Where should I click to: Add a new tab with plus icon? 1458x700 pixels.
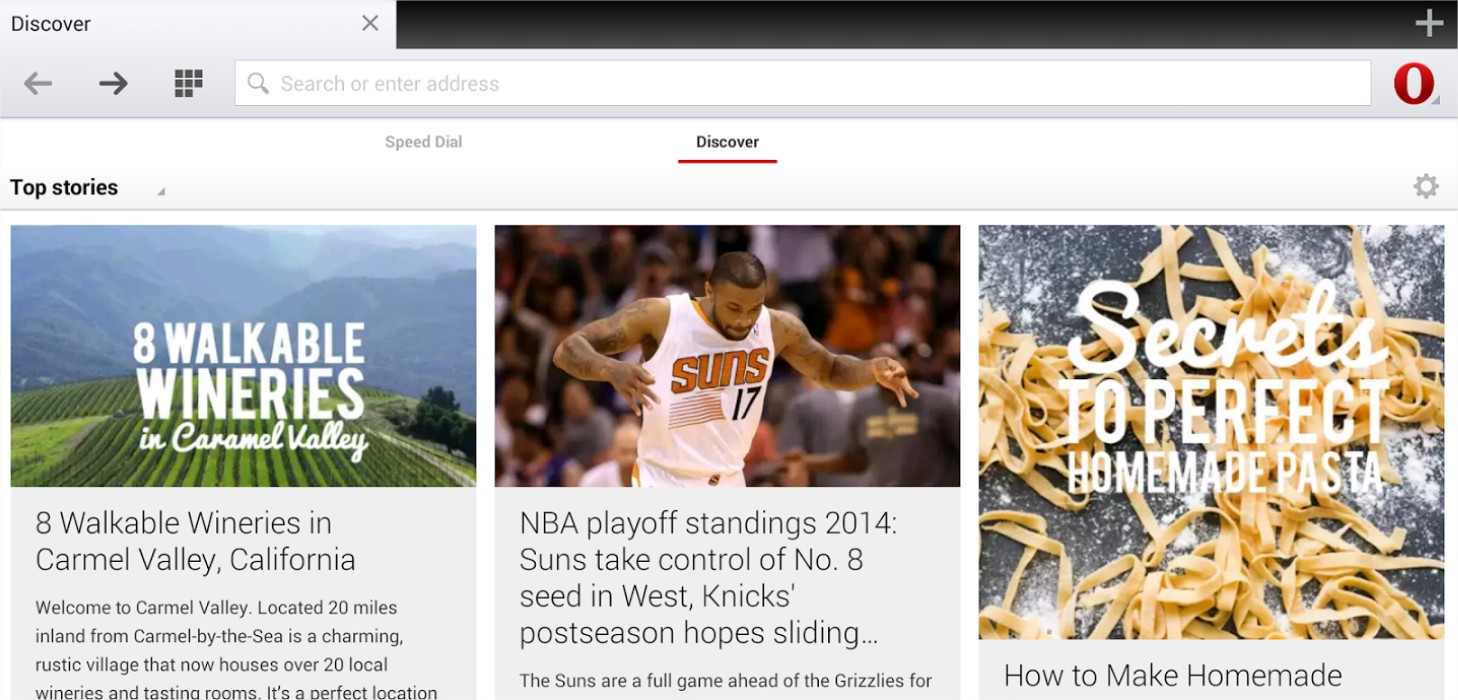click(x=1429, y=24)
